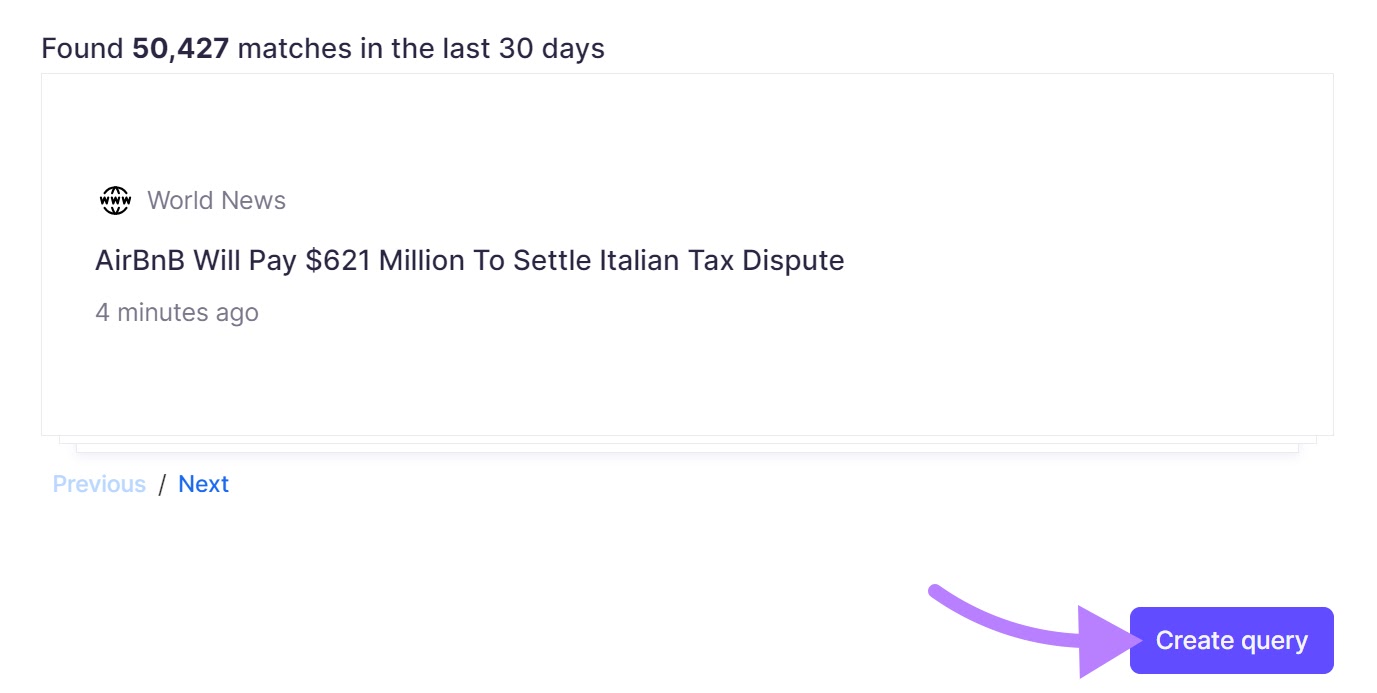This screenshot has width=1377, height=693.
Task: Click the Previous pagination link
Action: [99, 484]
